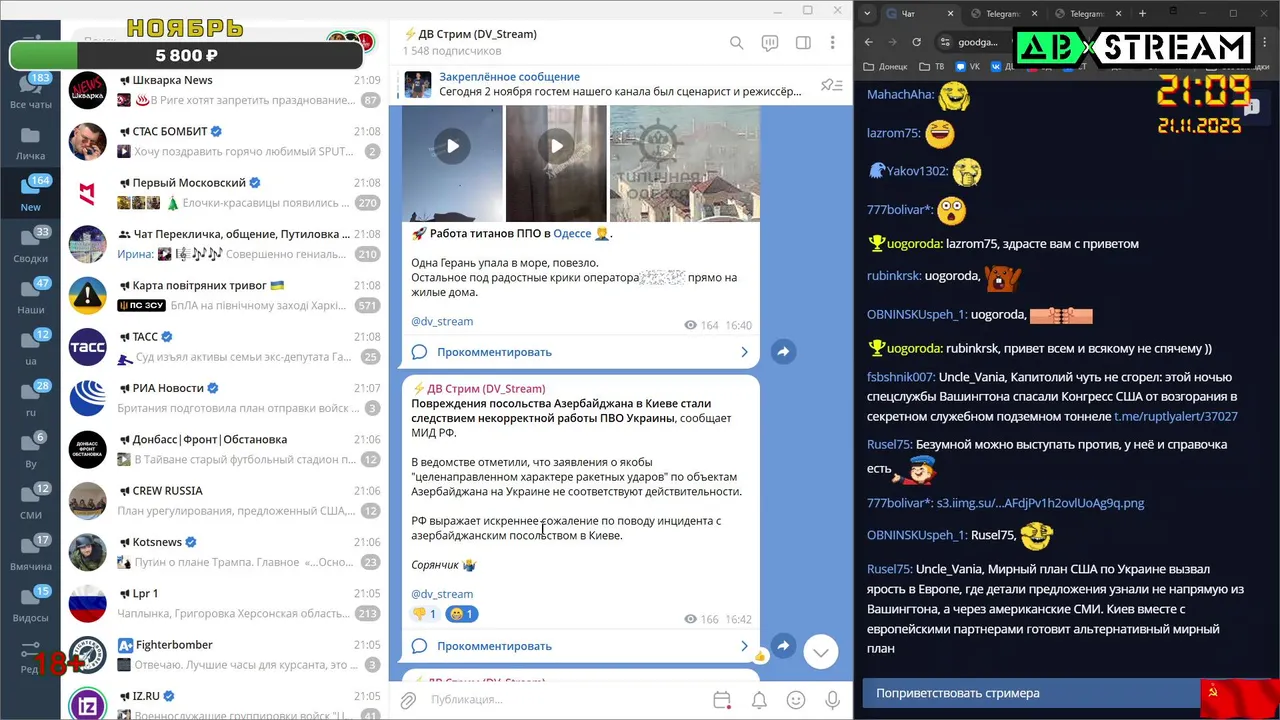Open the three-dot channel menu

(x=832, y=43)
